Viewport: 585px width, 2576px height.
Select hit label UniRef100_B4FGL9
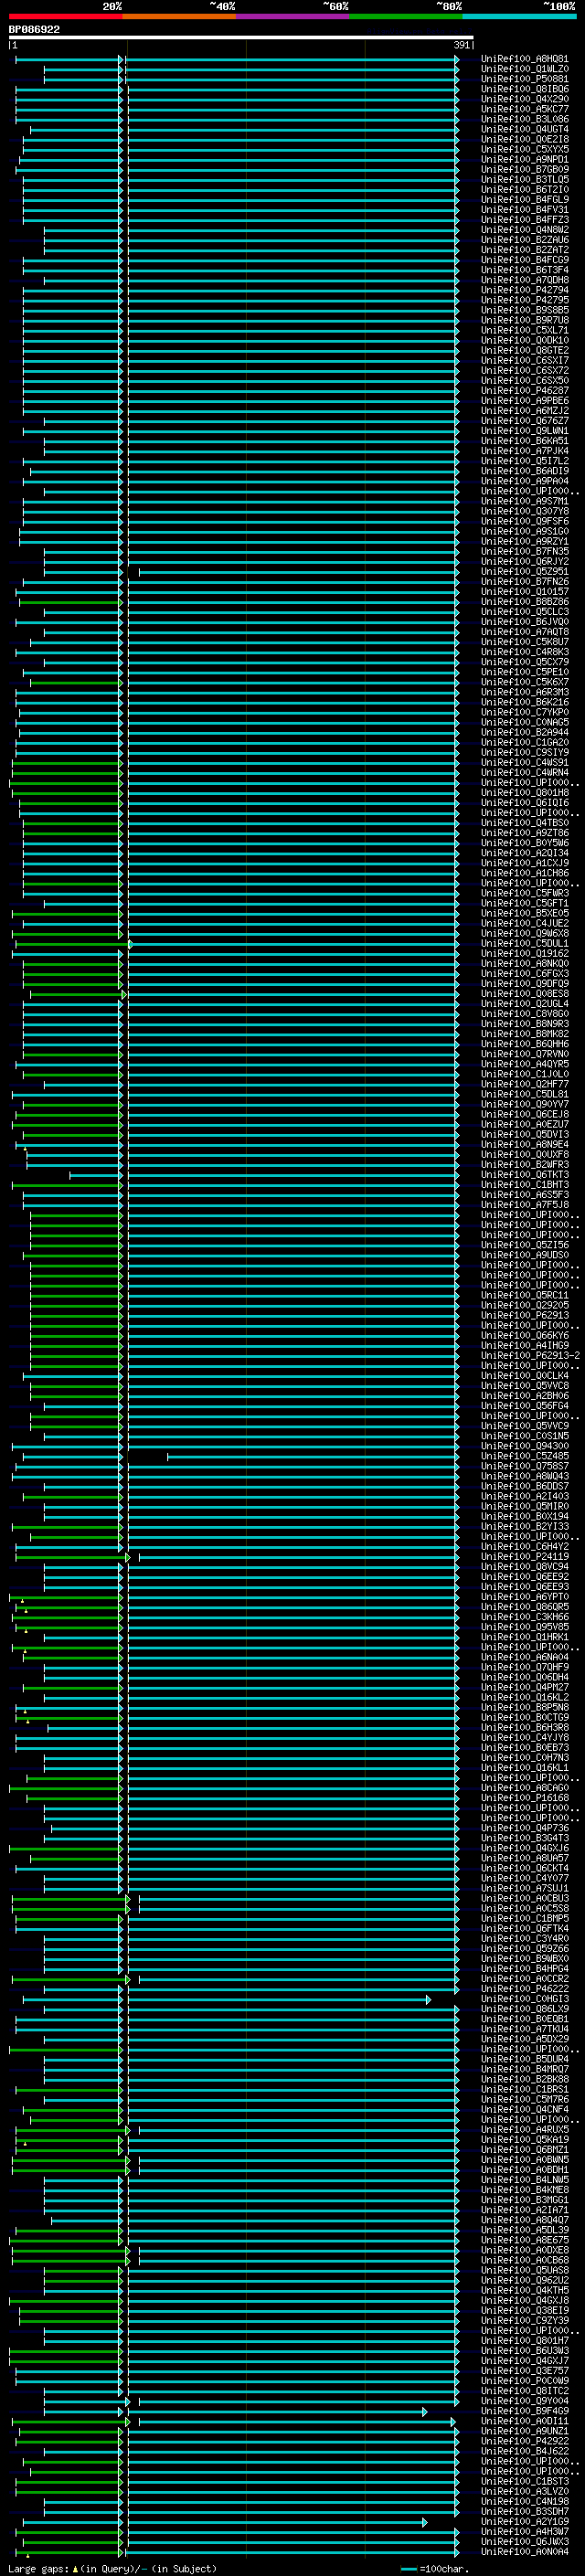(525, 199)
